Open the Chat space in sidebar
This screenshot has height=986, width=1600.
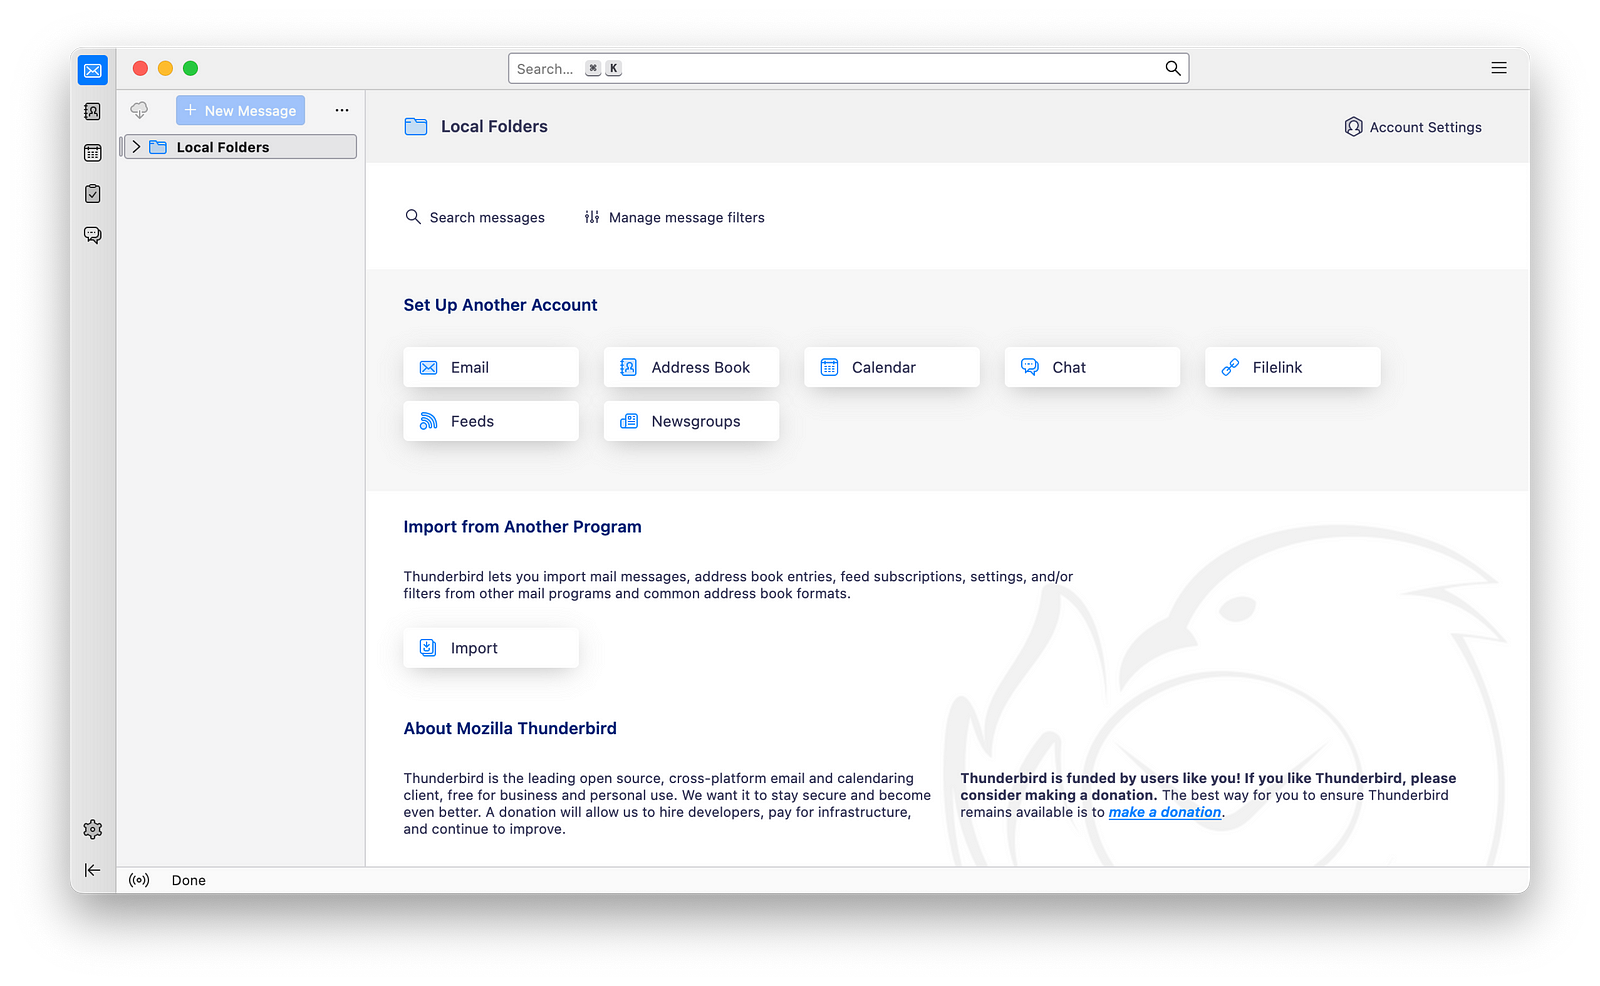click(x=93, y=235)
